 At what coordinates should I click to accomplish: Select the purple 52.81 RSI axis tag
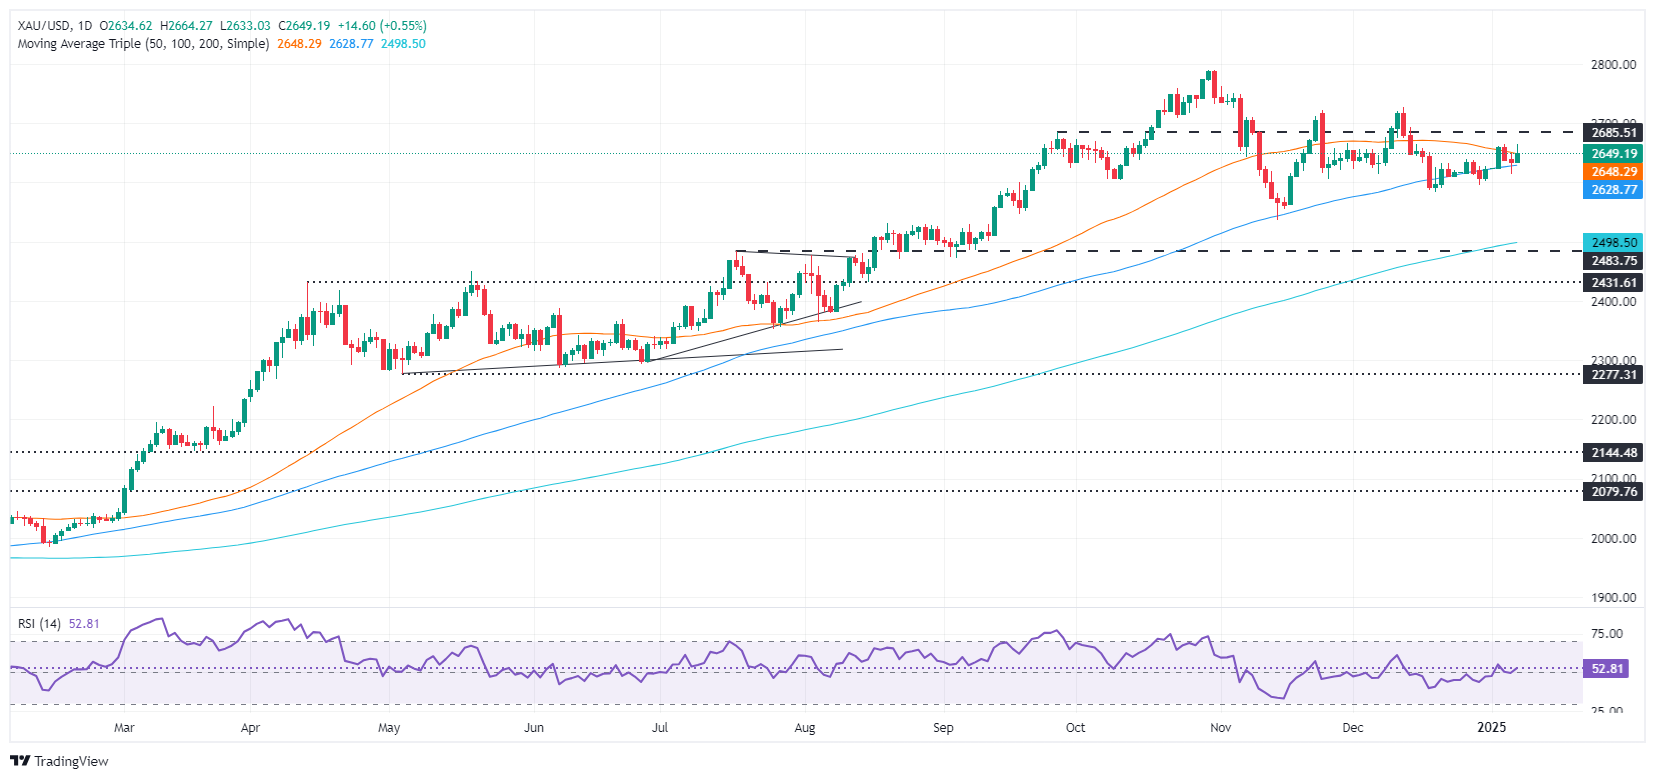point(1606,668)
